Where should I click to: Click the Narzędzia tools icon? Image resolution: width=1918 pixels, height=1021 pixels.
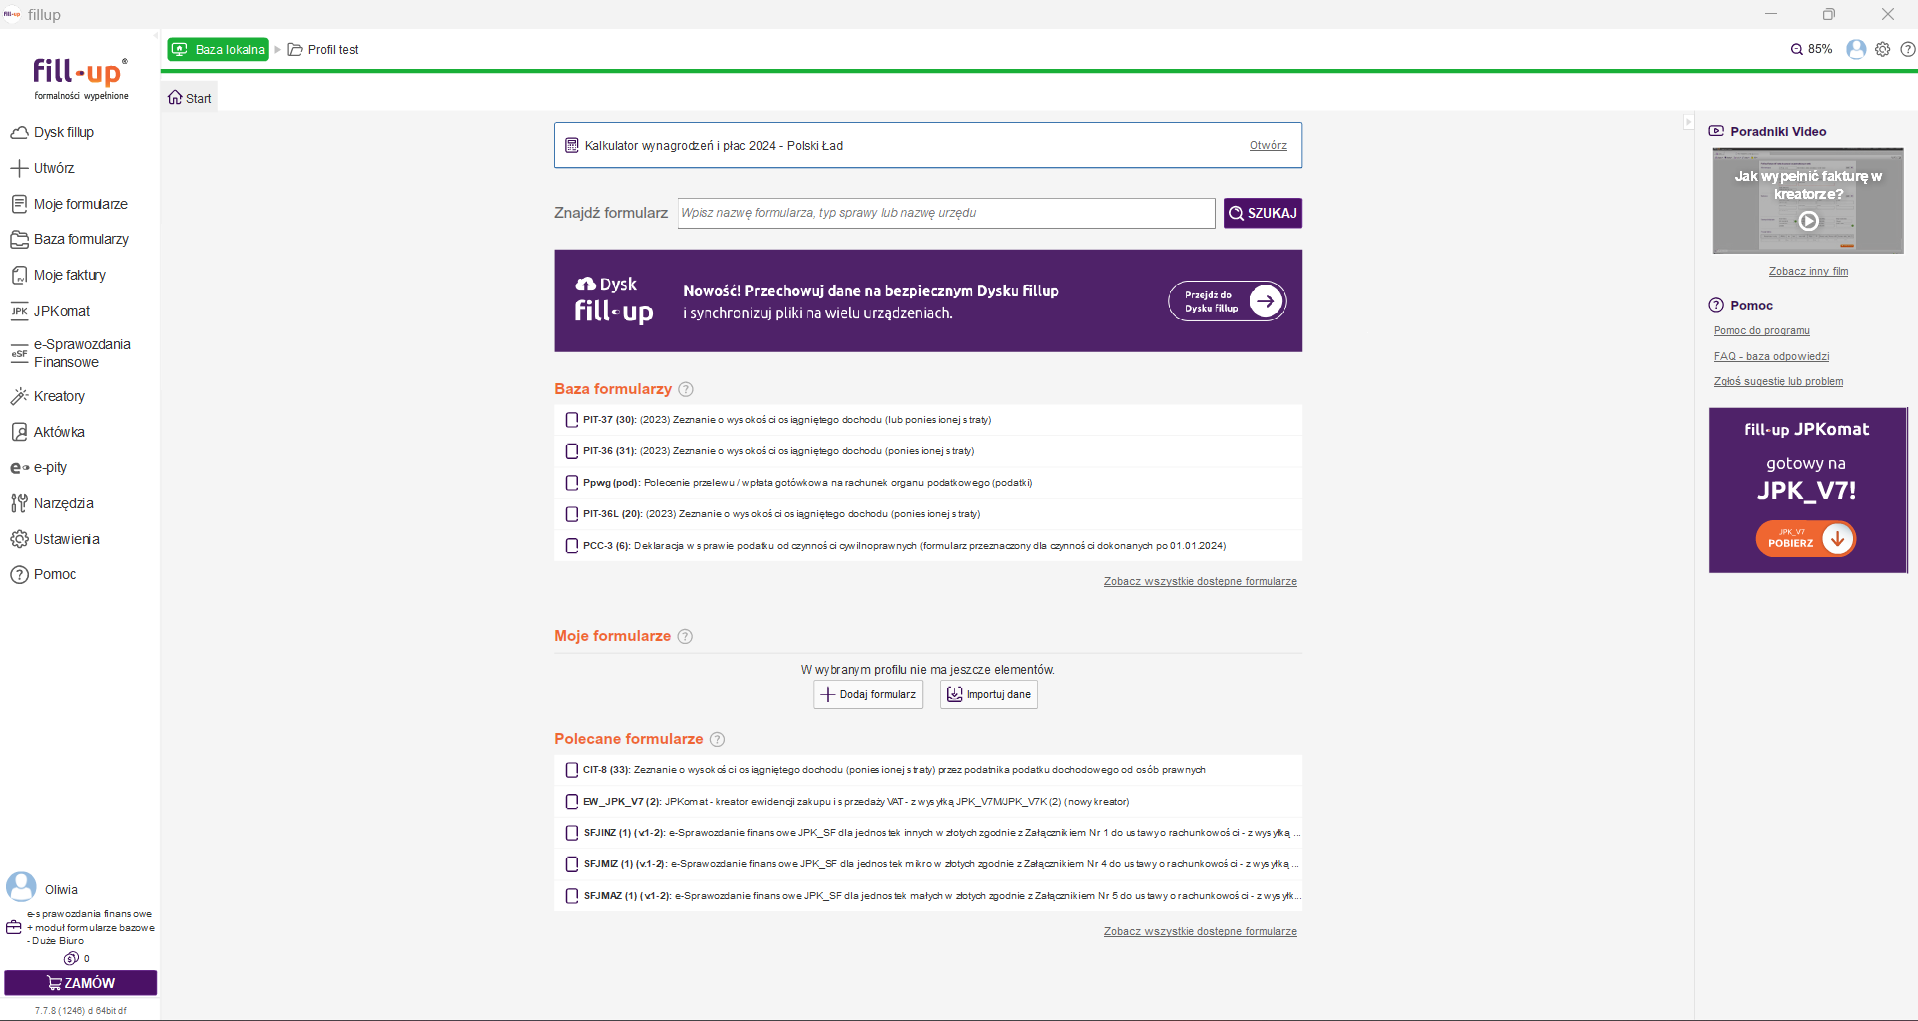tap(19, 503)
